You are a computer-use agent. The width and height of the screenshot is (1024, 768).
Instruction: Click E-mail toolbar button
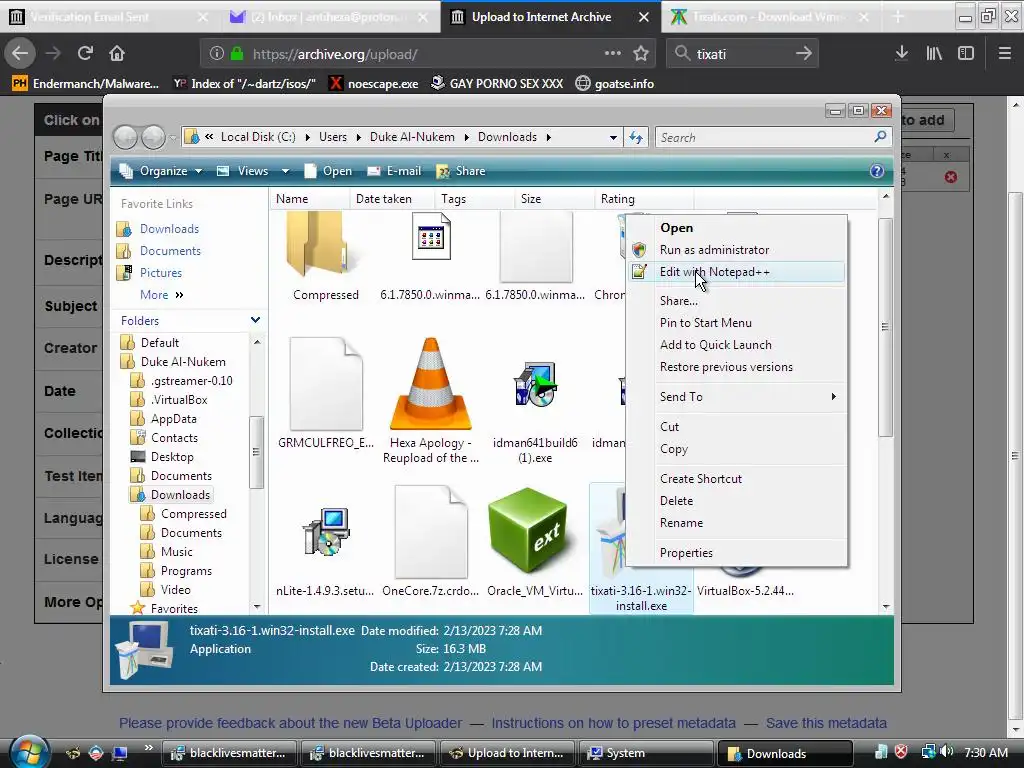tap(394, 171)
